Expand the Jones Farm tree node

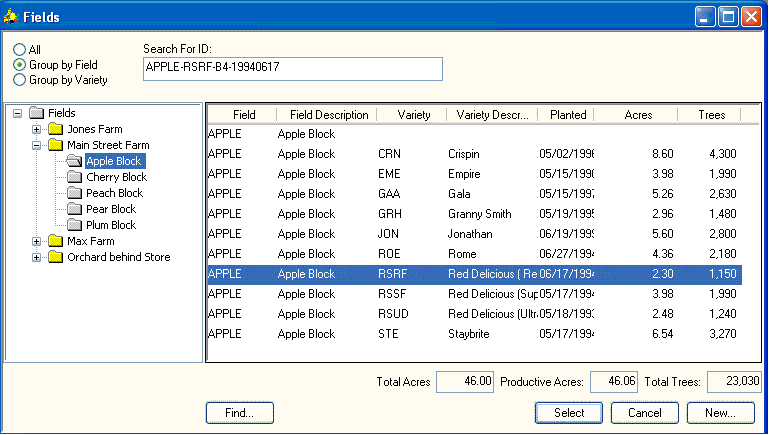37,129
